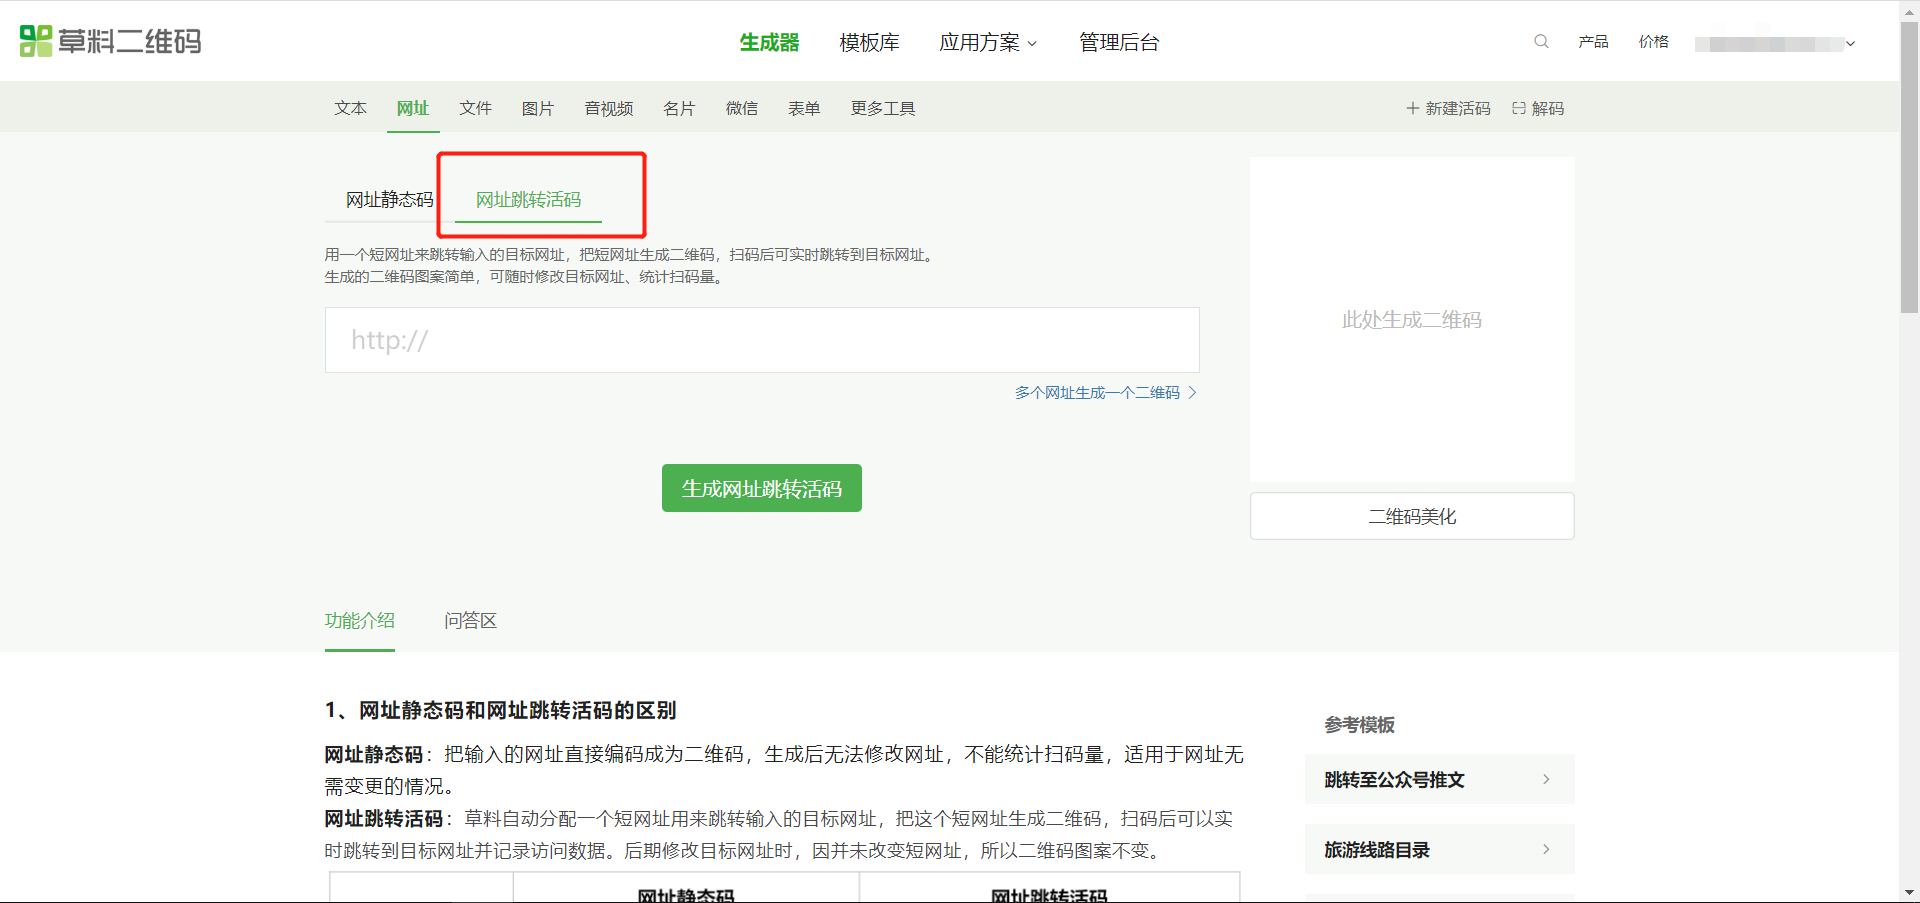
Task: Click the scrollbar down arrow
Action: coord(1909,892)
